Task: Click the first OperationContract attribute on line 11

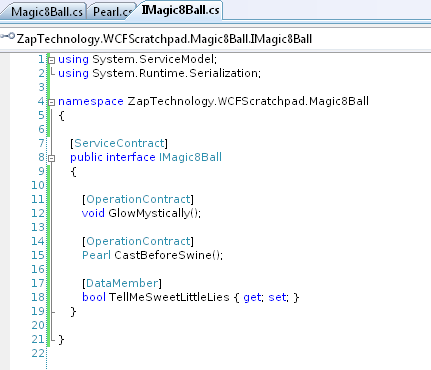Action: pos(138,199)
